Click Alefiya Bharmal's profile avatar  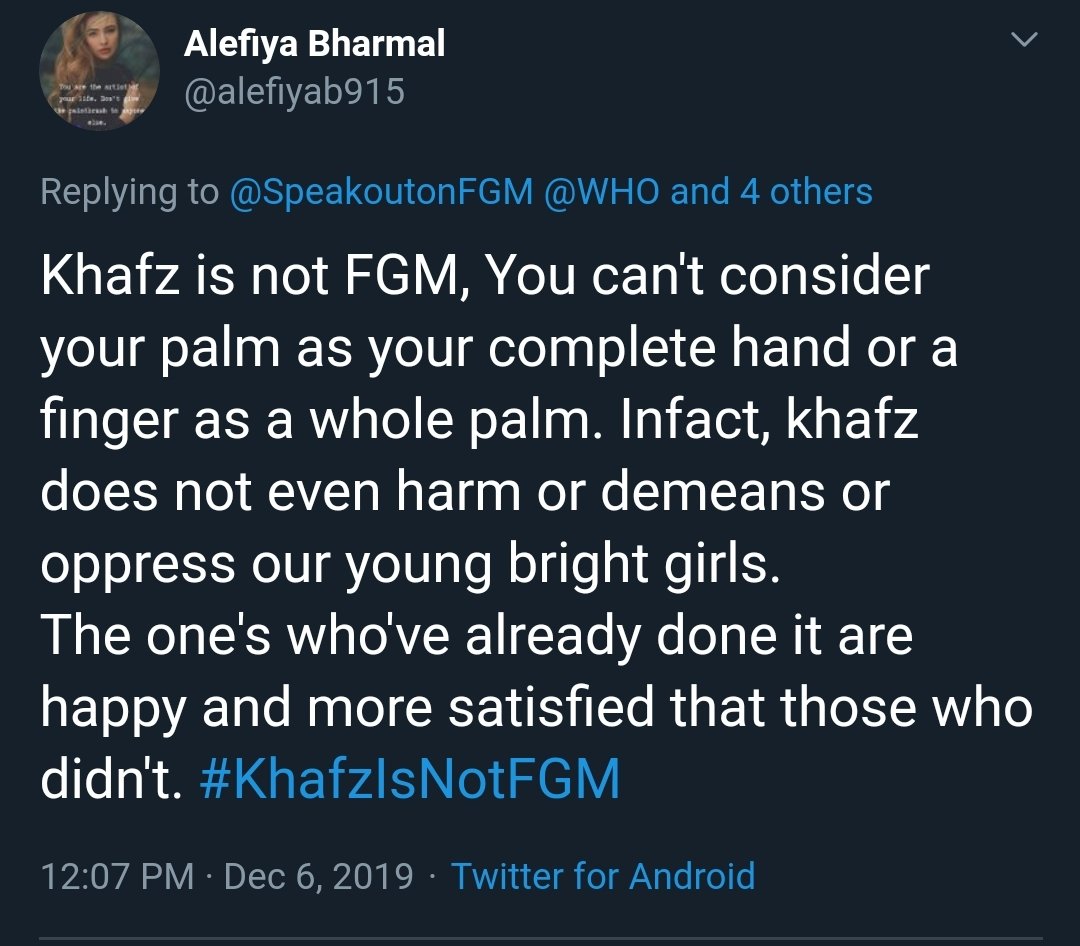click(x=99, y=72)
